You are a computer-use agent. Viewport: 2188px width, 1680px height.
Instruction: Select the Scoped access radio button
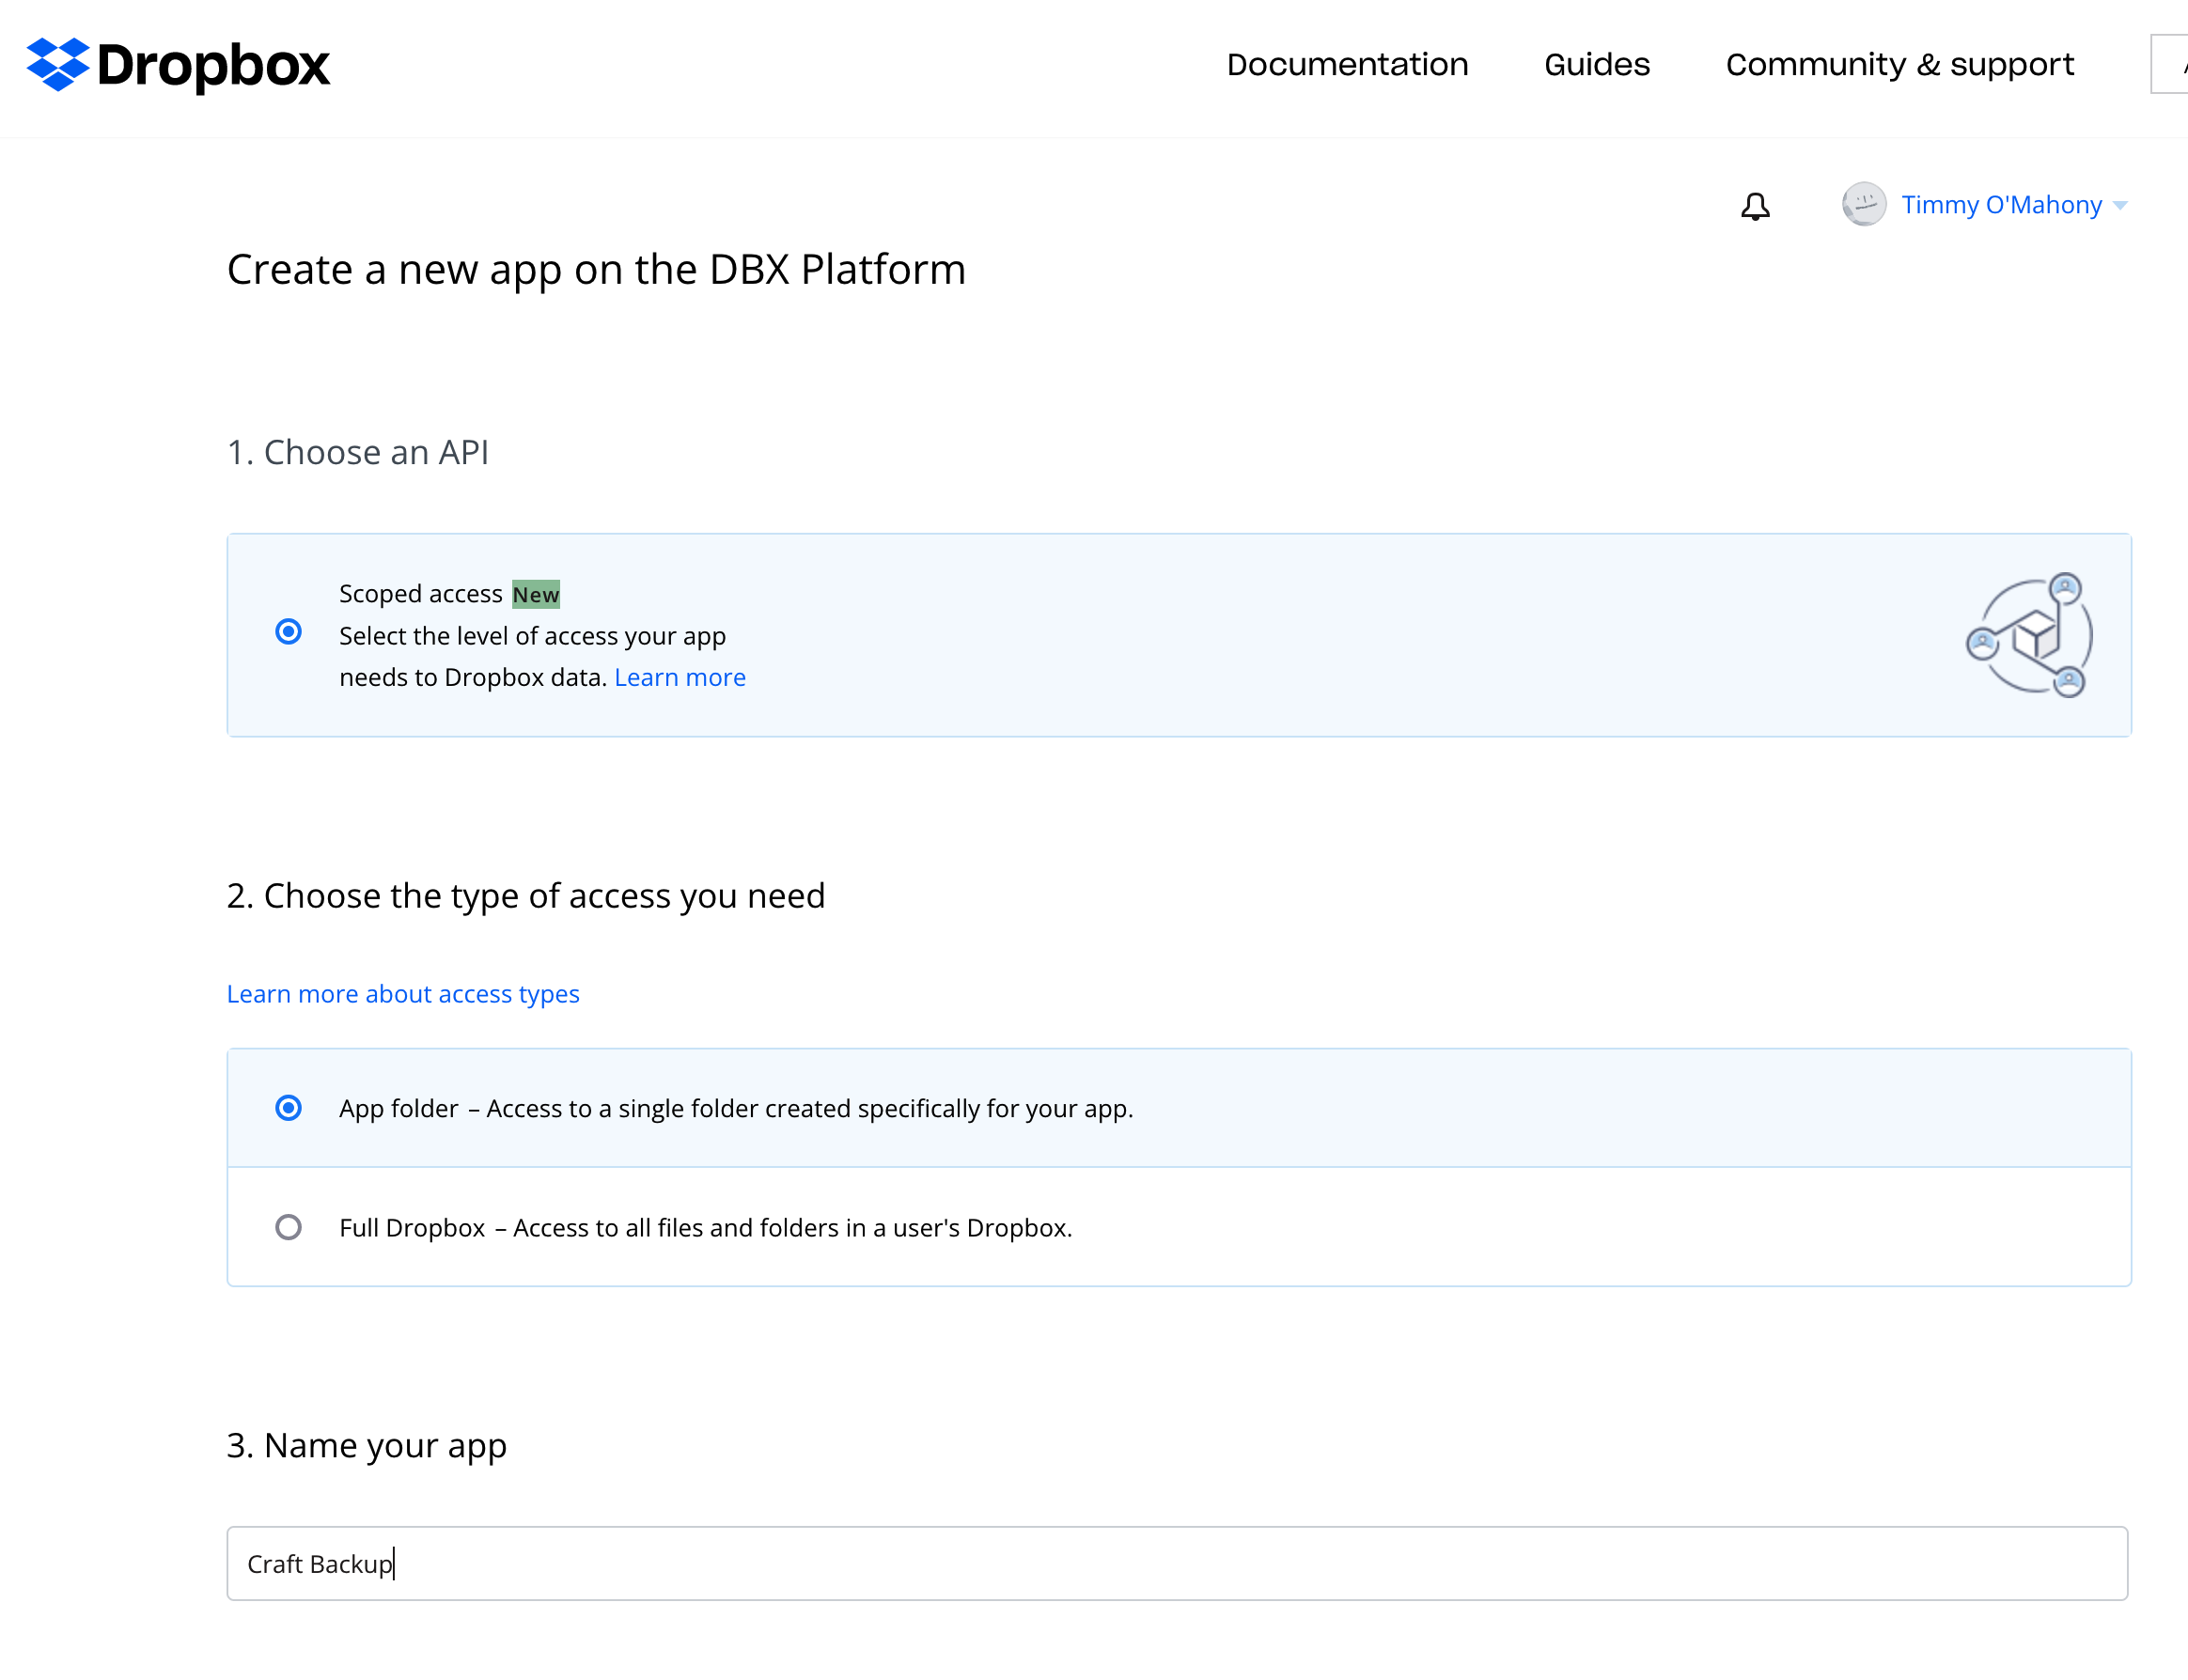pos(288,632)
